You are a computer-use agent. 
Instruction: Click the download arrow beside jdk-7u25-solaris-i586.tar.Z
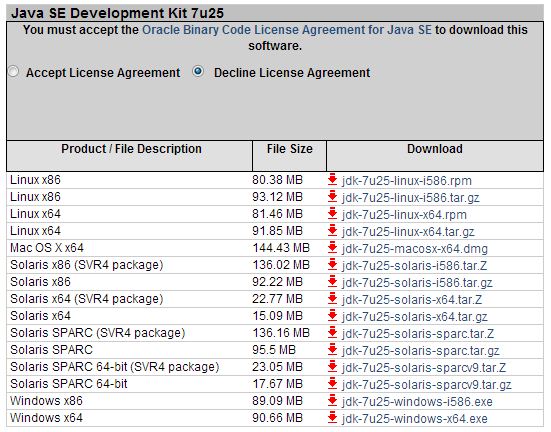click(332, 264)
